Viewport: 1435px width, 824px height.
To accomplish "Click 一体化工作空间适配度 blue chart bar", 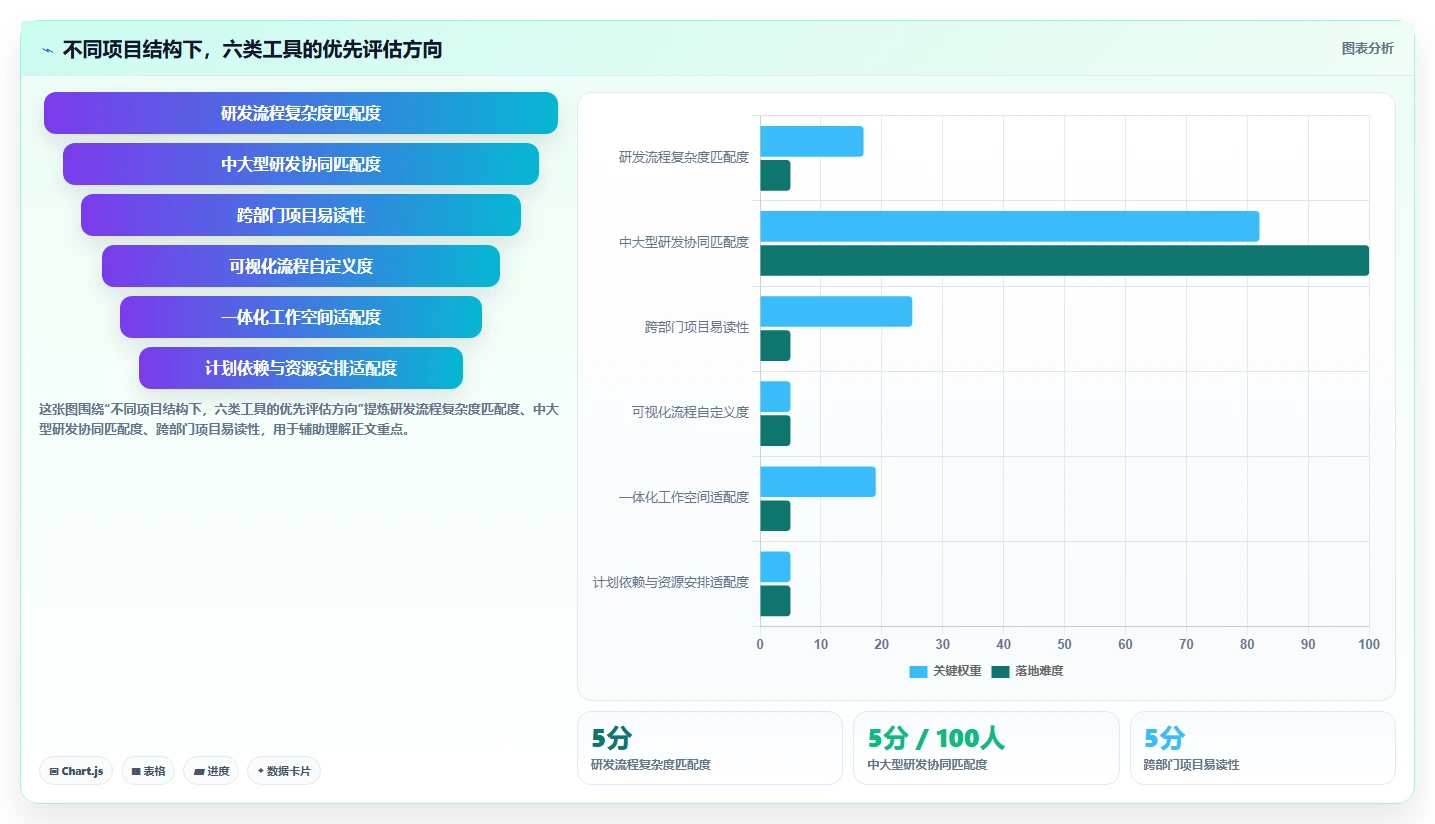I will (x=817, y=481).
